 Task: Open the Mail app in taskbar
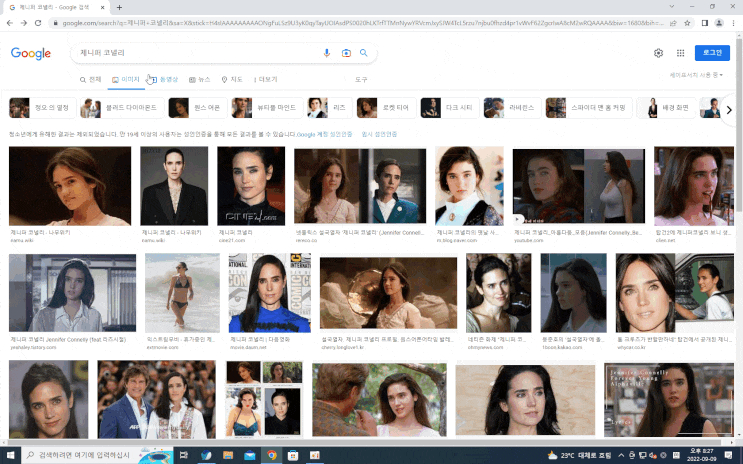point(250,455)
